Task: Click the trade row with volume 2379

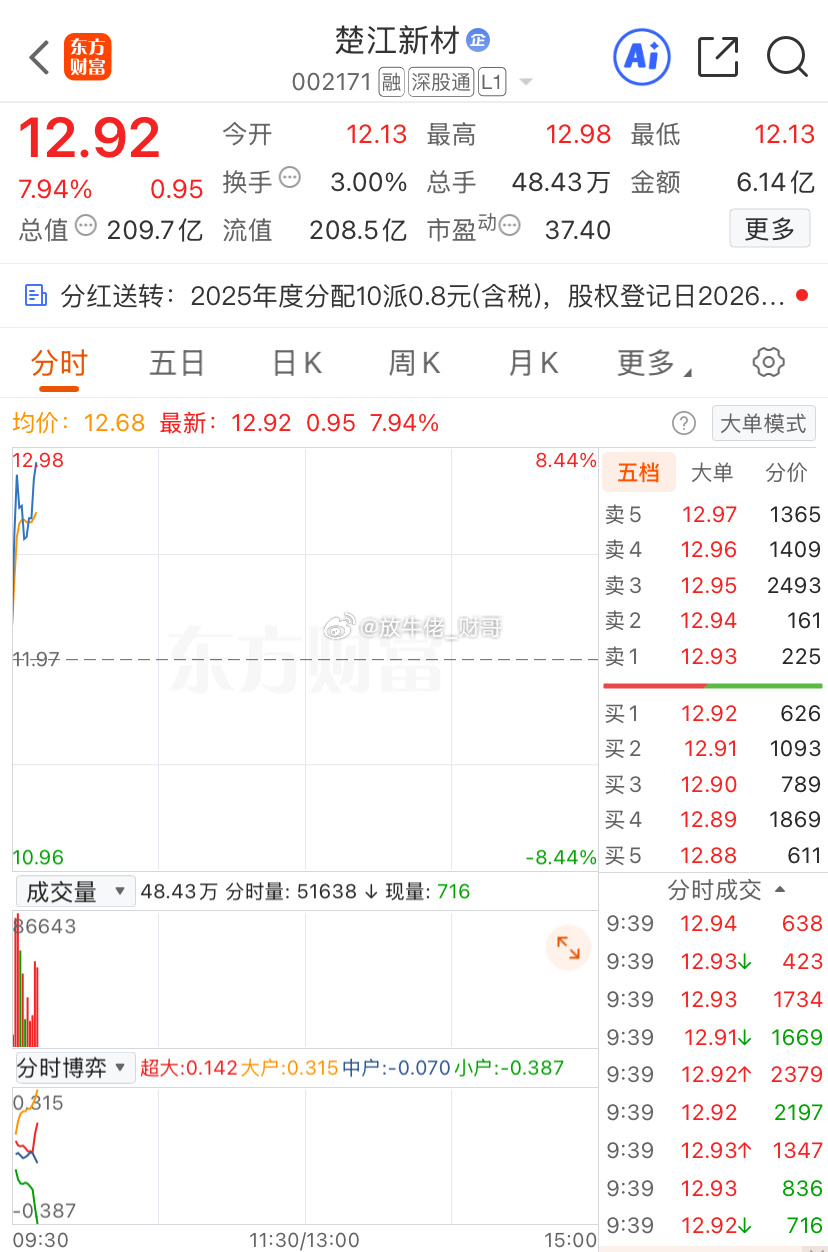Action: point(714,1074)
